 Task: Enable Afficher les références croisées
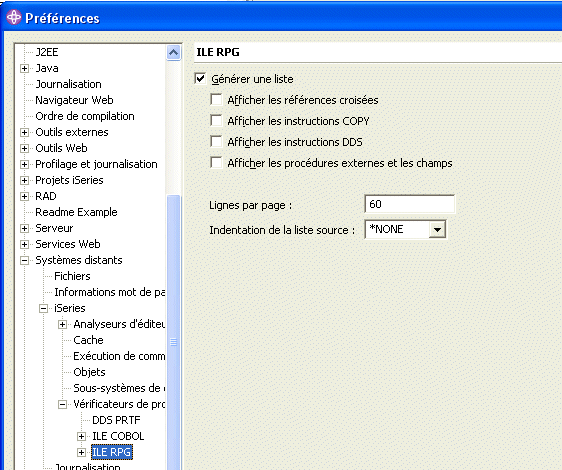tap(216, 99)
